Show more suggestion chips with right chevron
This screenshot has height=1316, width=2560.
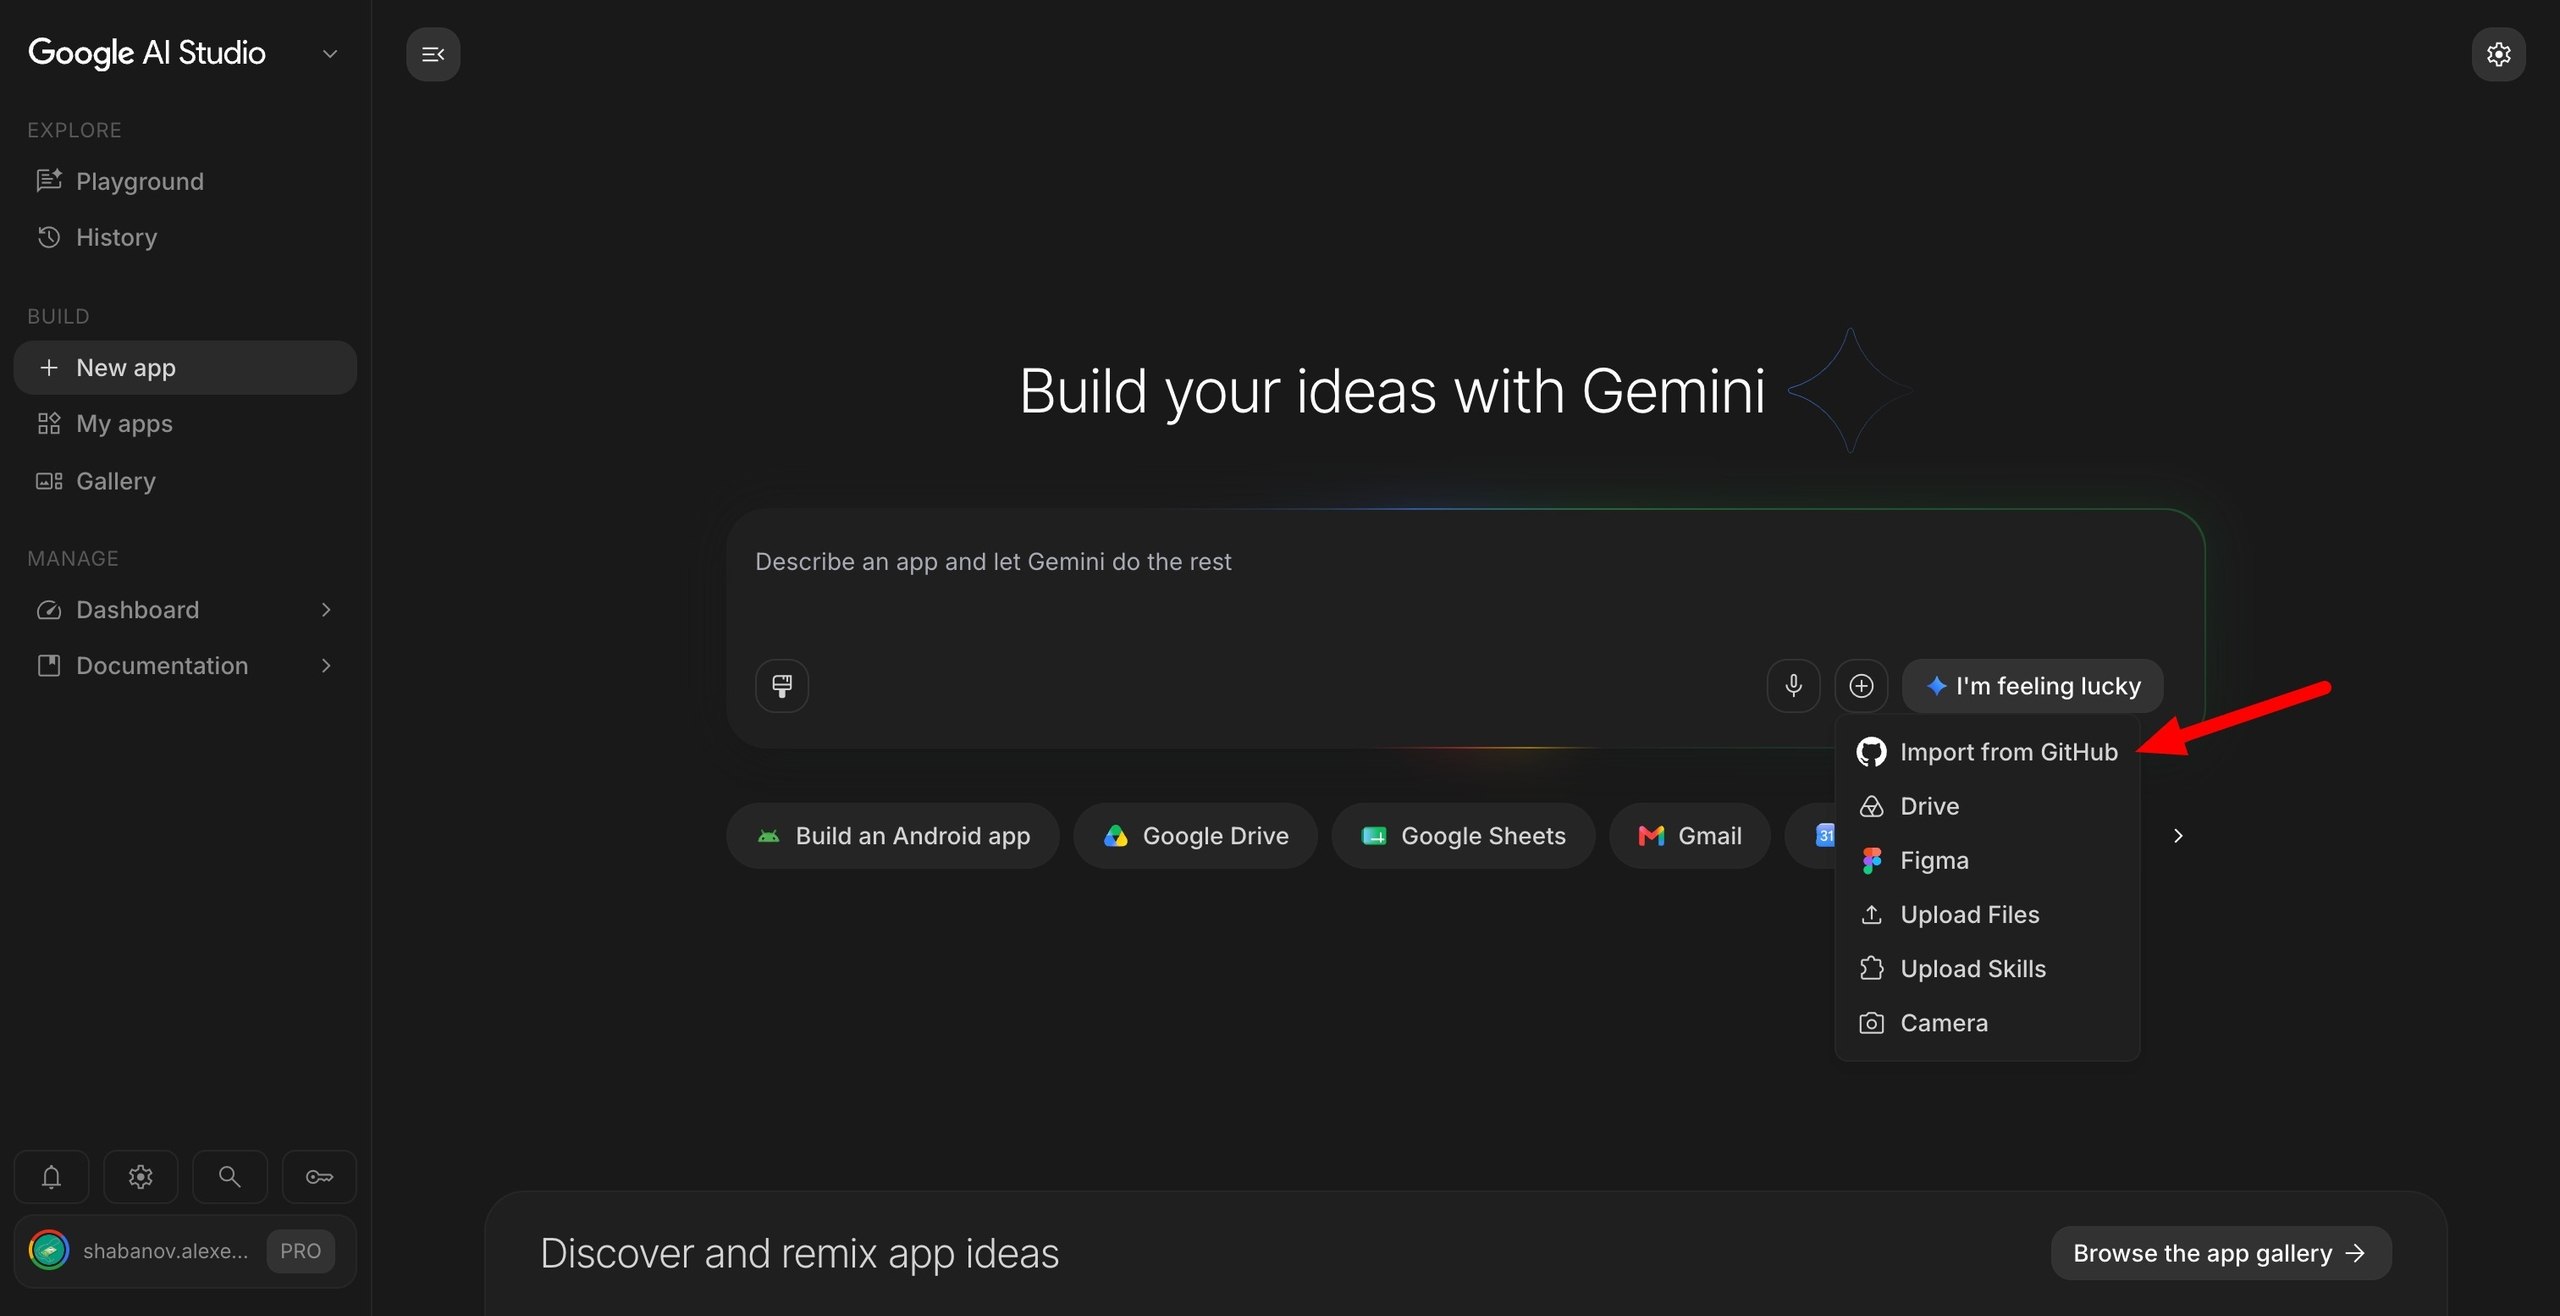coord(2178,836)
